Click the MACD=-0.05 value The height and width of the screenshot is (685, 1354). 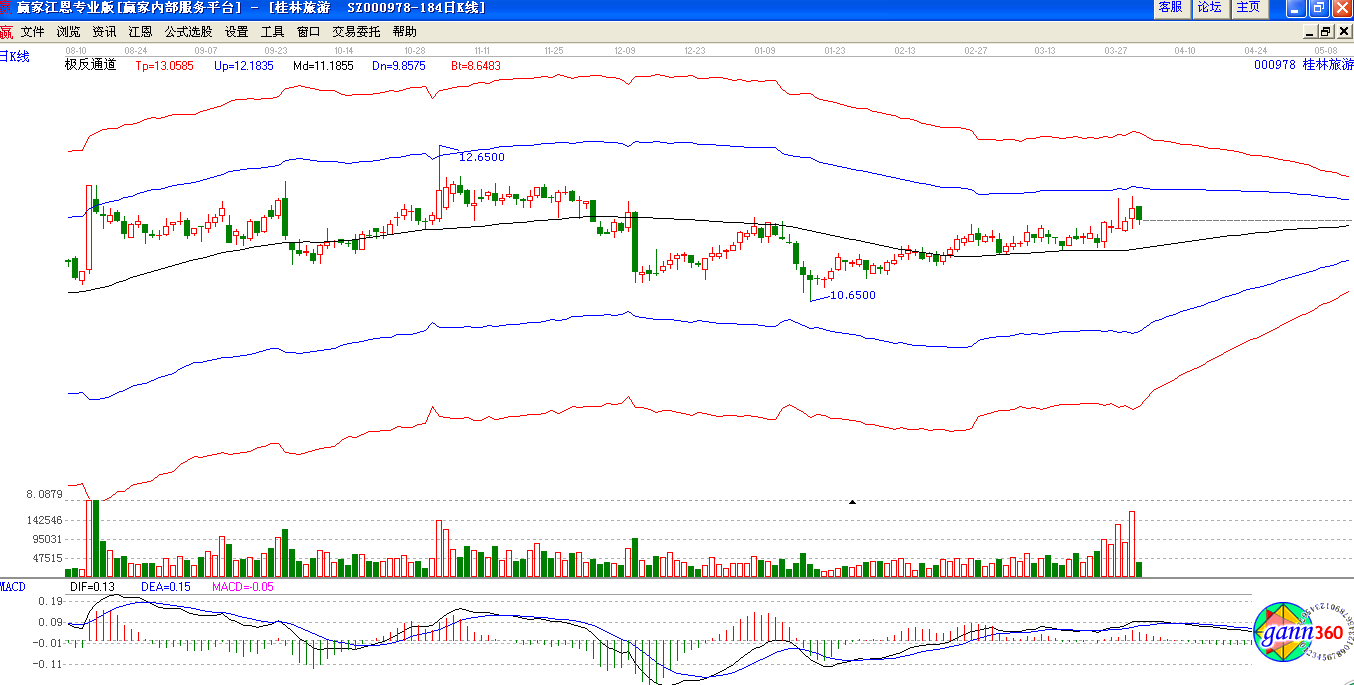click(243, 587)
